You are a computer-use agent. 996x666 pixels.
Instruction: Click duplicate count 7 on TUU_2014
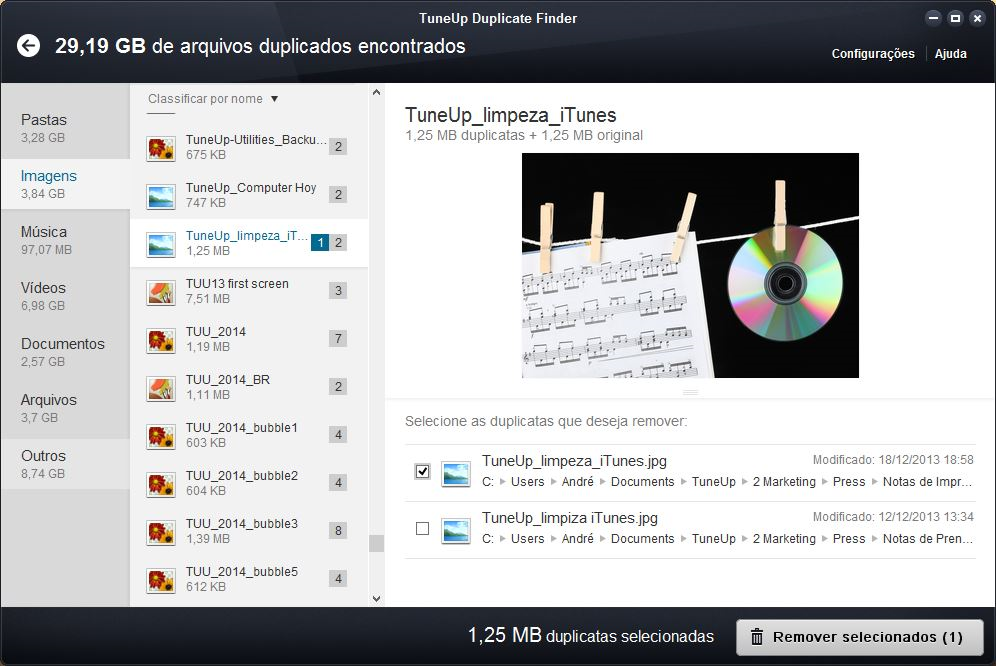[x=338, y=339]
